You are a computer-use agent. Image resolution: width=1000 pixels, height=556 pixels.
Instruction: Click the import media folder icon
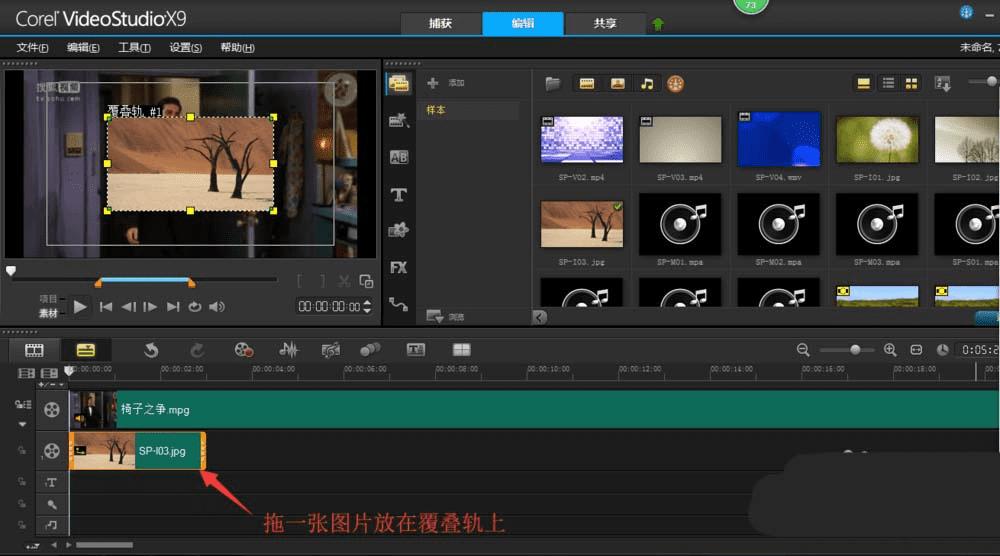(553, 84)
